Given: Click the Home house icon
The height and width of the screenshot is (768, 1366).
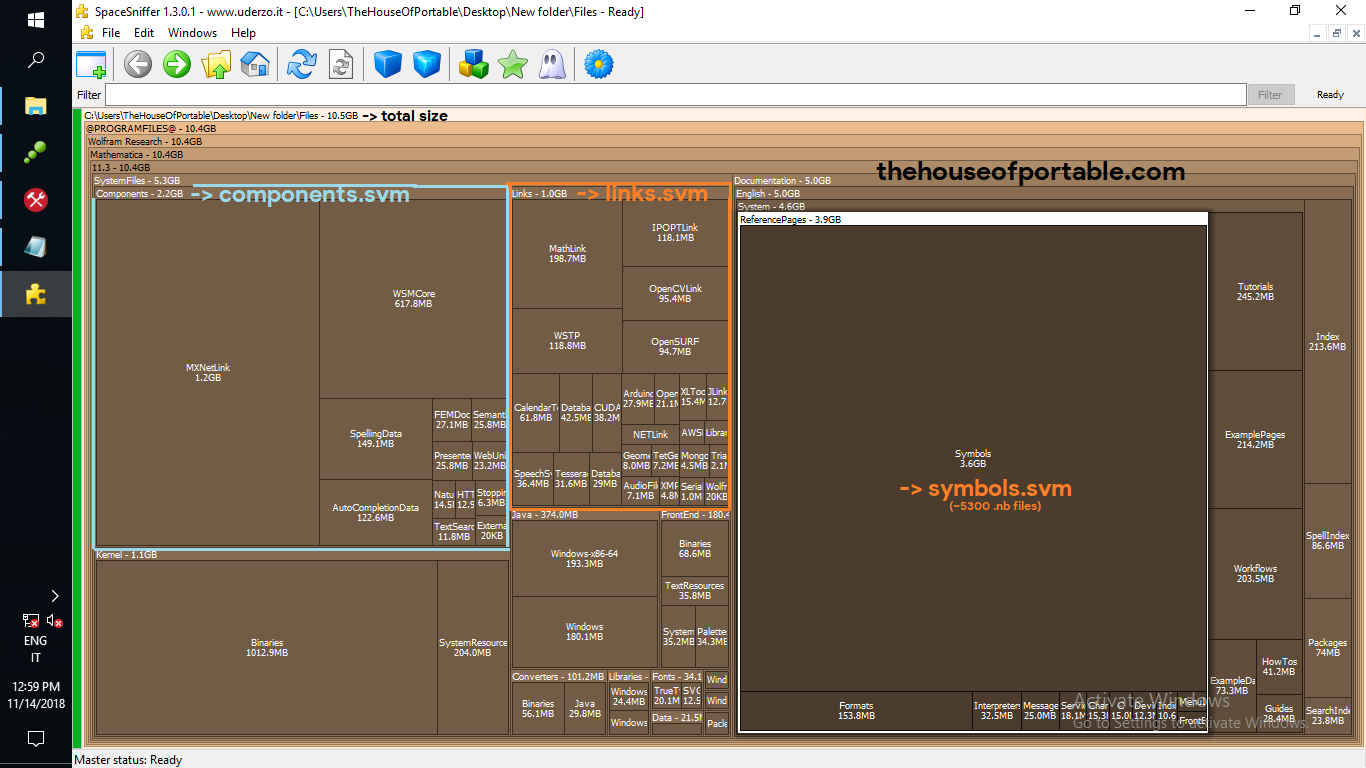Looking at the screenshot, I should click(255, 65).
